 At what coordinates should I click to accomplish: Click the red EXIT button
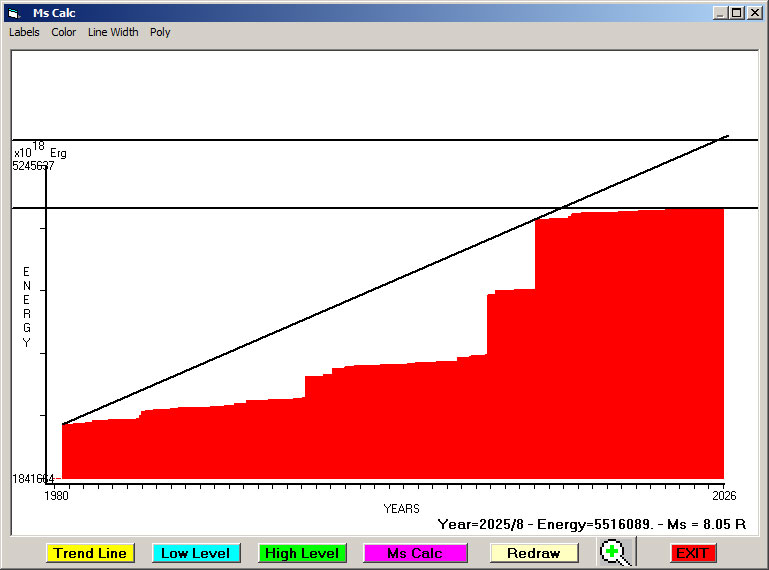(692, 553)
